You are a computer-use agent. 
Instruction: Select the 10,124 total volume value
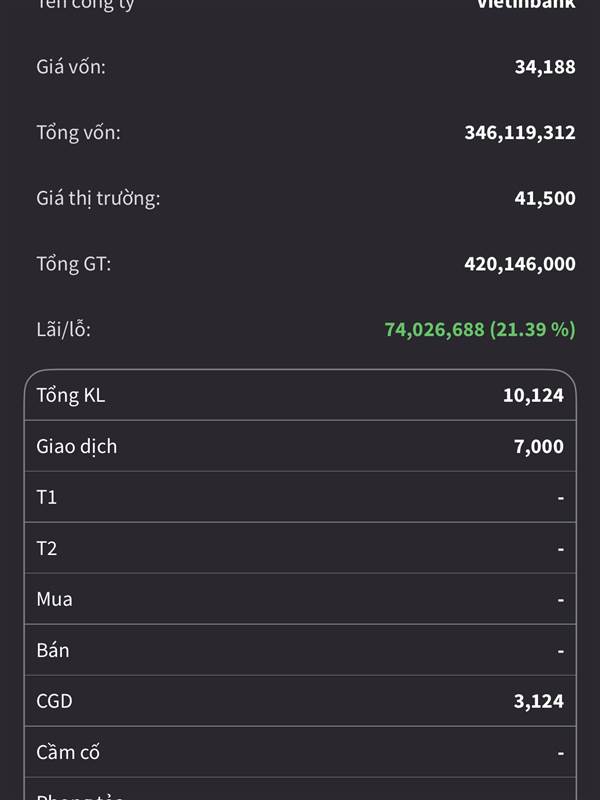533,396
